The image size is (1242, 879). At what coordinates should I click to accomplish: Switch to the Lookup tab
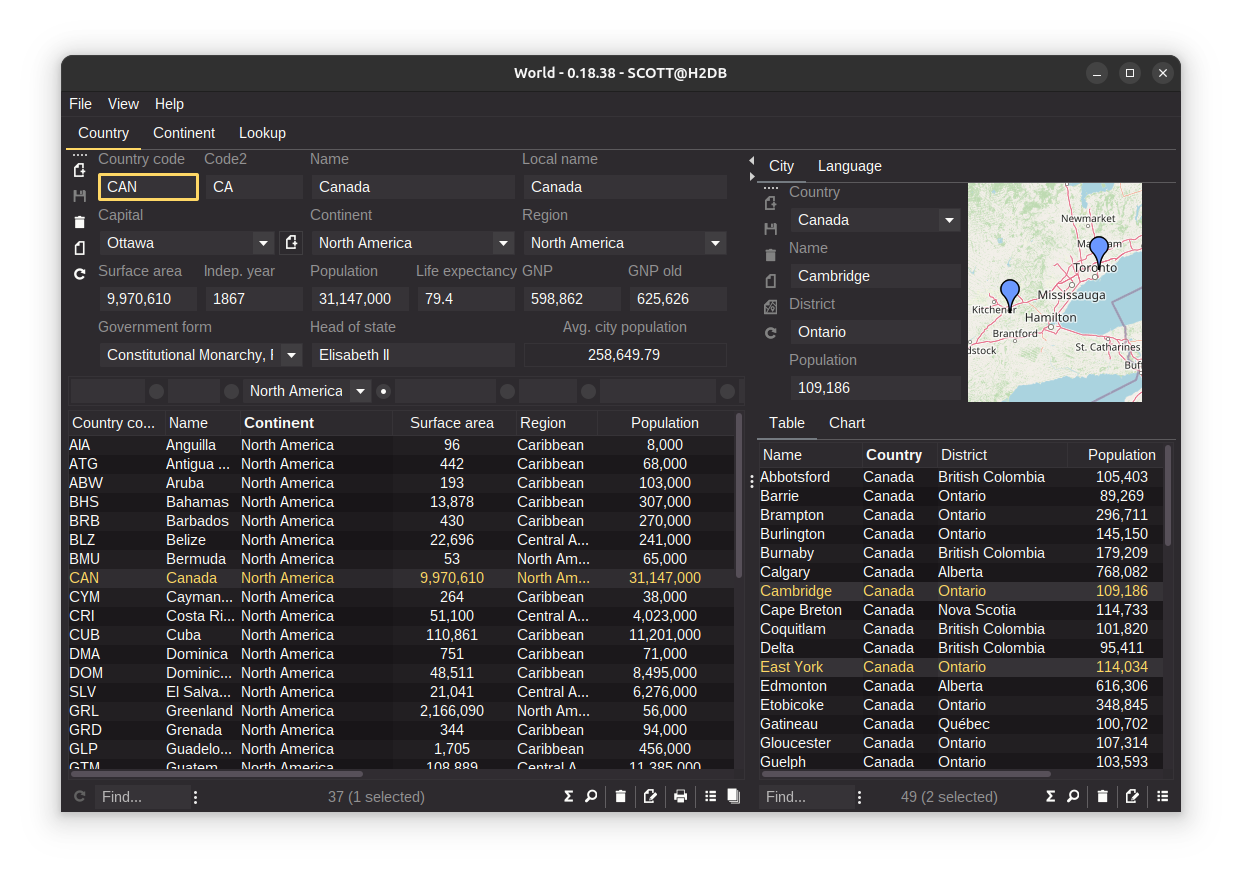(x=262, y=133)
